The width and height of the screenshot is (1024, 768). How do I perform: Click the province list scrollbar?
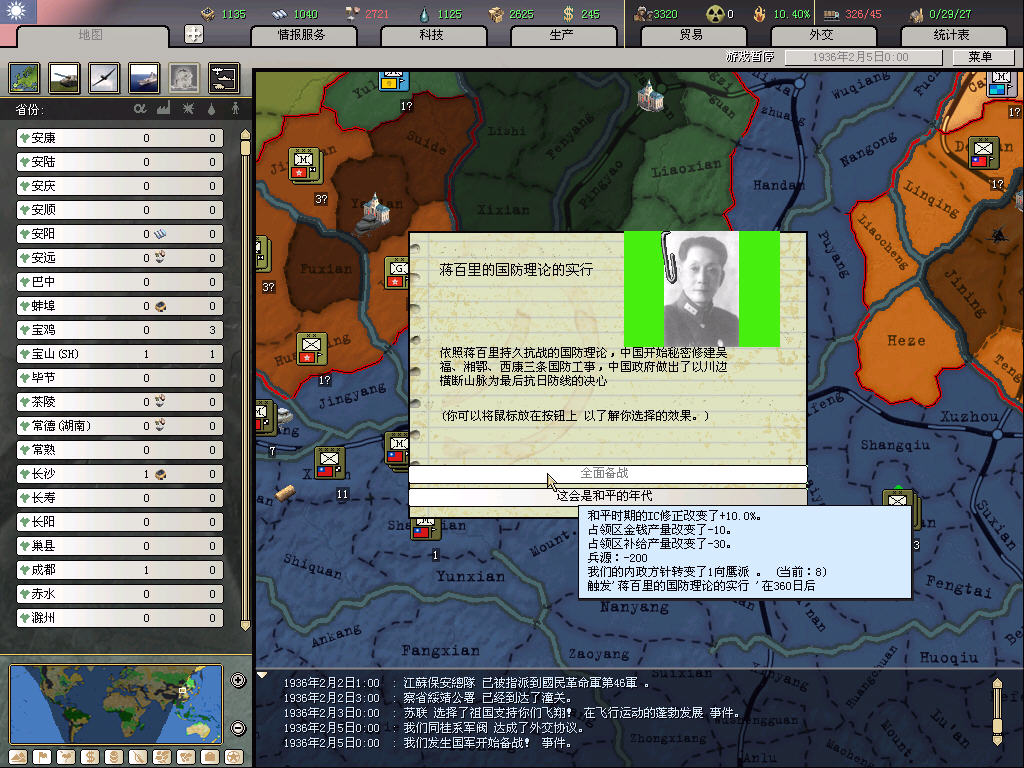(245, 380)
